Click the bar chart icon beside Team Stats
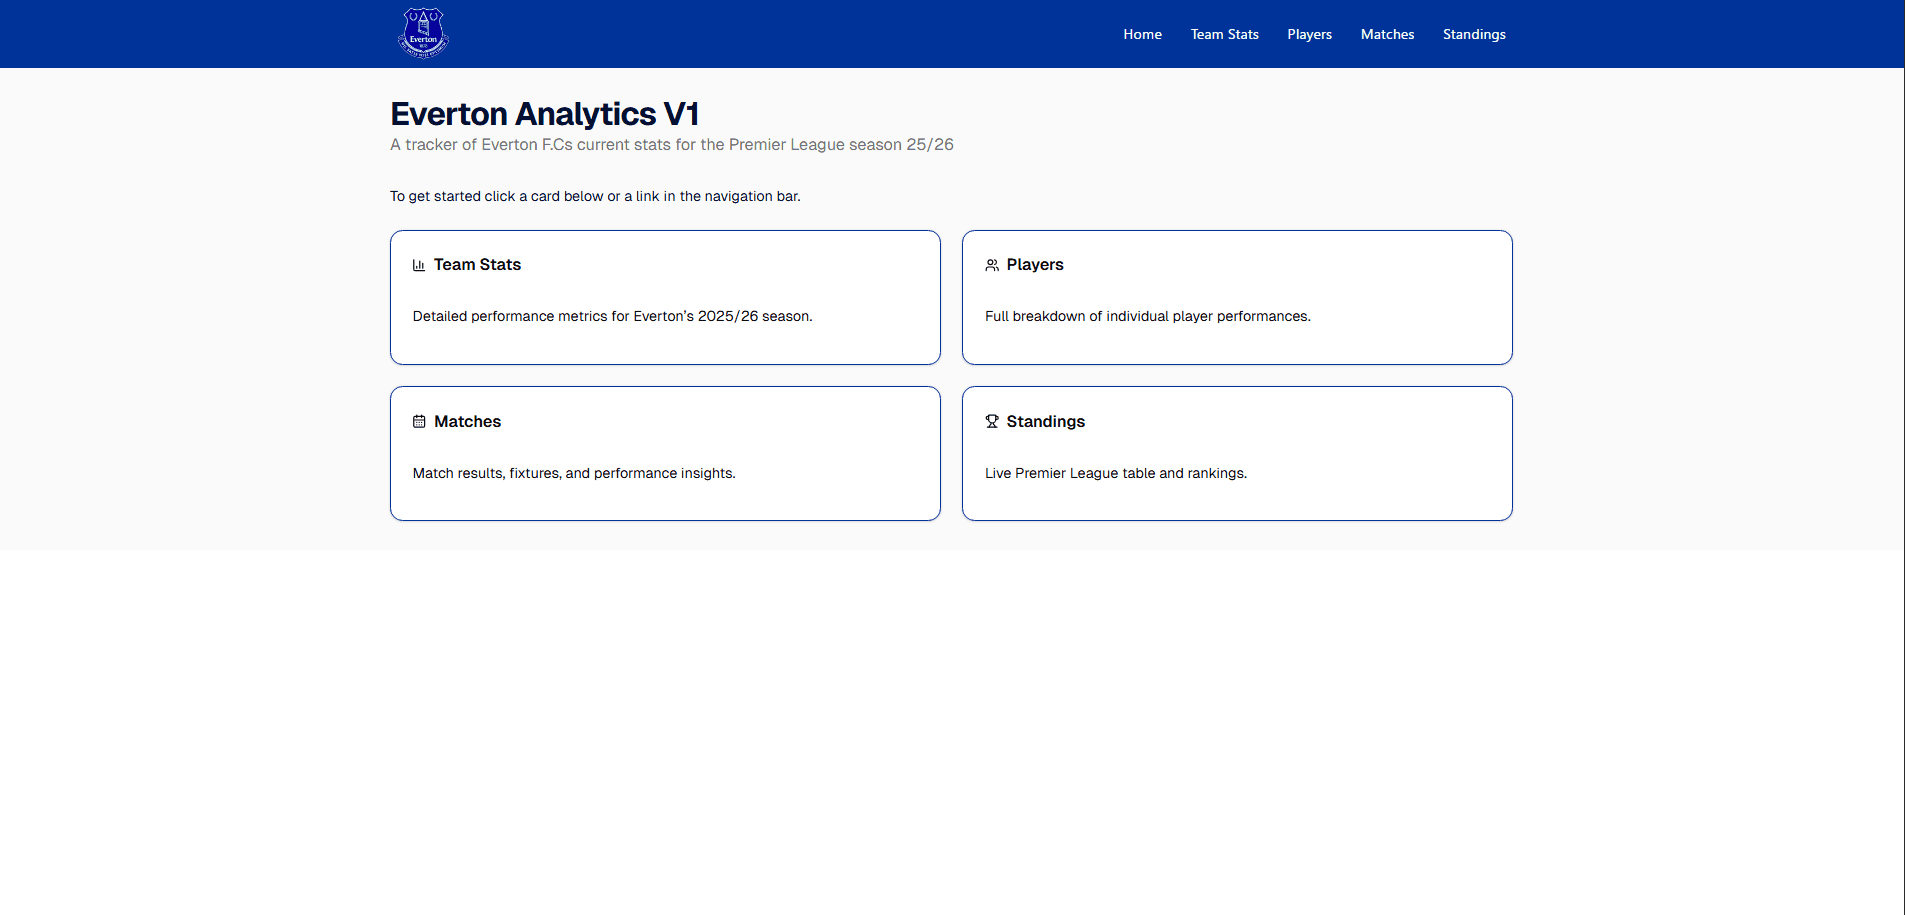 tap(419, 265)
